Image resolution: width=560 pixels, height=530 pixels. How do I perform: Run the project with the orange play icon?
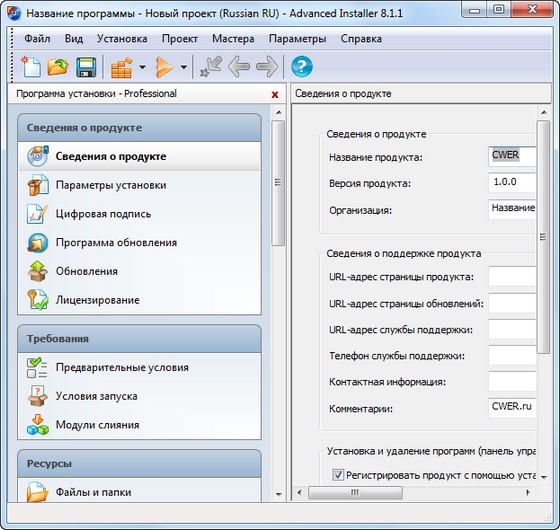point(164,67)
